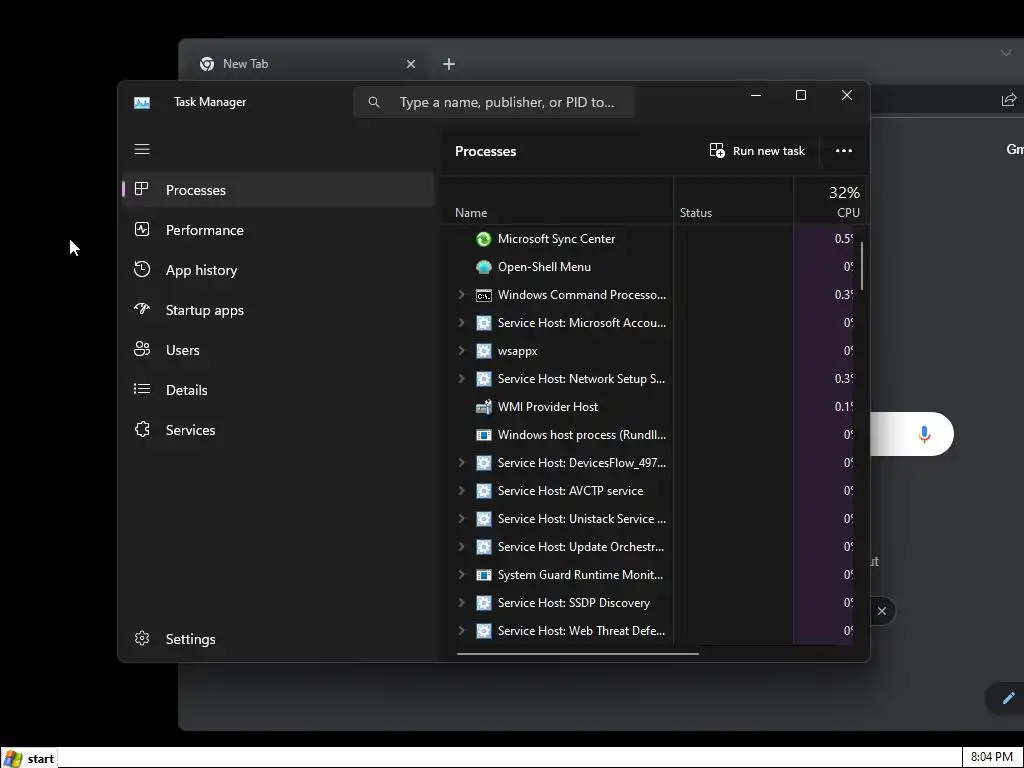Image resolution: width=1024 pixels, height=768 pixels.
Task: Open the start menu in taskbar
Action: coord(29,758)
